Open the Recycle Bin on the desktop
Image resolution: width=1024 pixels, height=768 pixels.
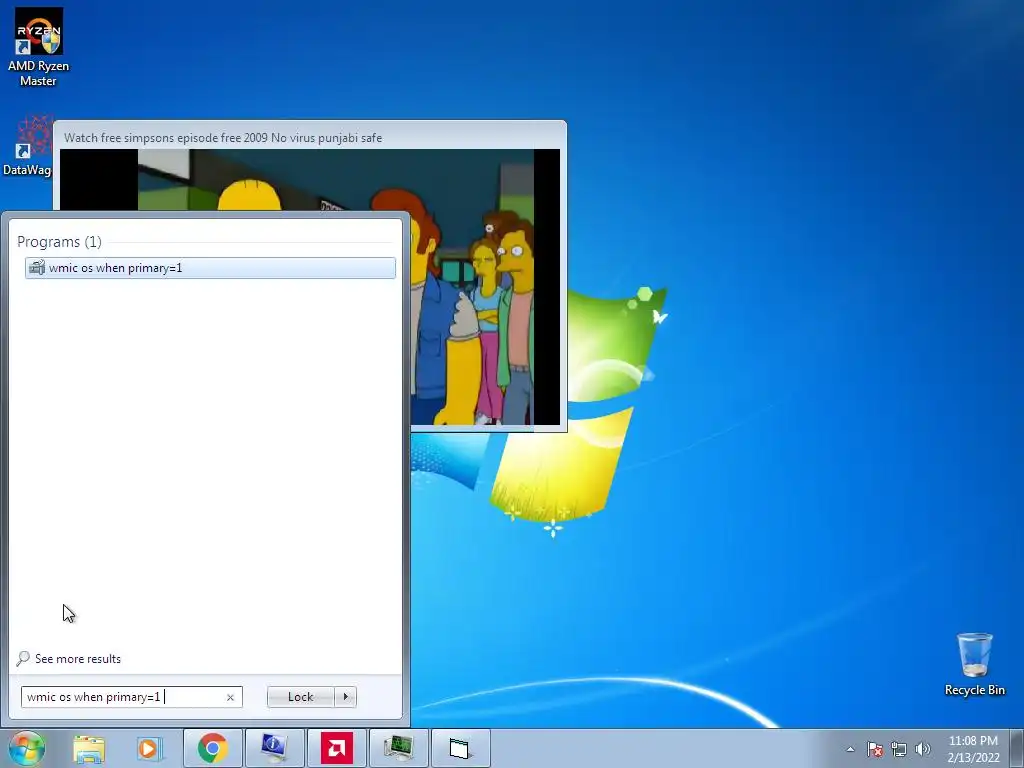point(974,664)
